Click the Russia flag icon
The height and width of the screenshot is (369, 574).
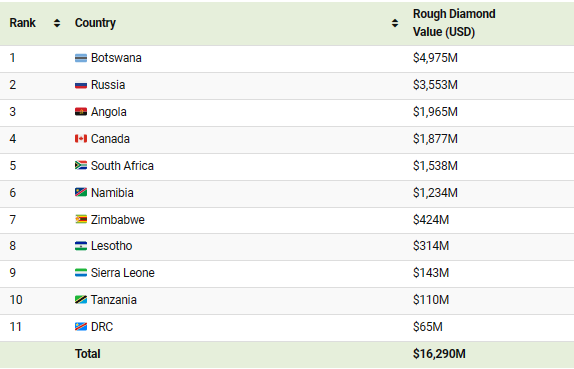click(x=81, y=85)
